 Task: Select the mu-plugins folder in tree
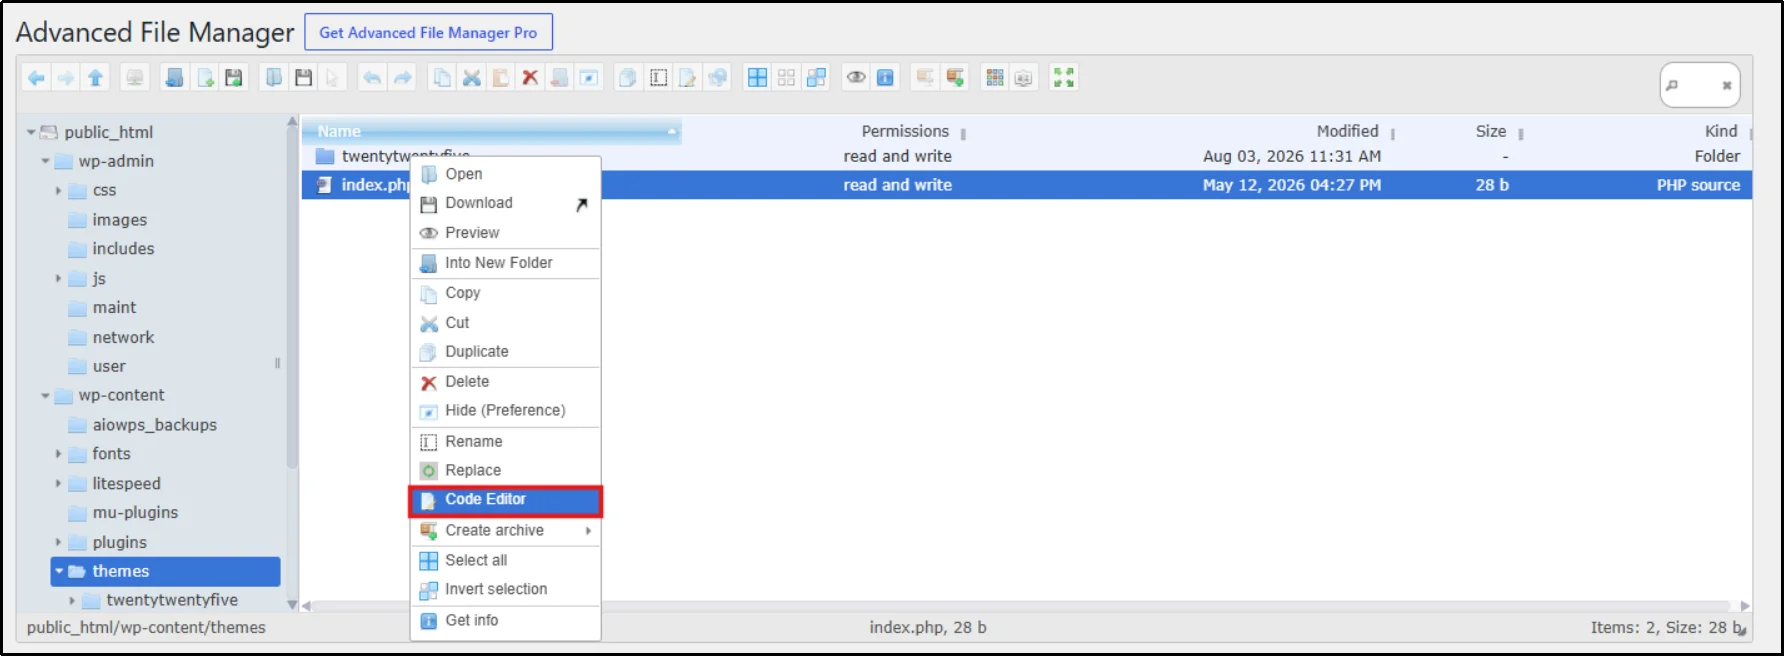coord(135,513)
